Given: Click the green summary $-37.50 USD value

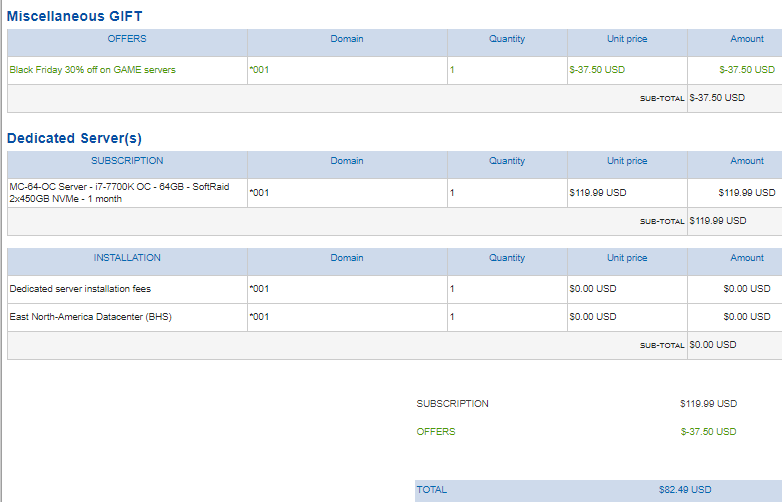Looking at the screenshot, I should tap(709, 432).
